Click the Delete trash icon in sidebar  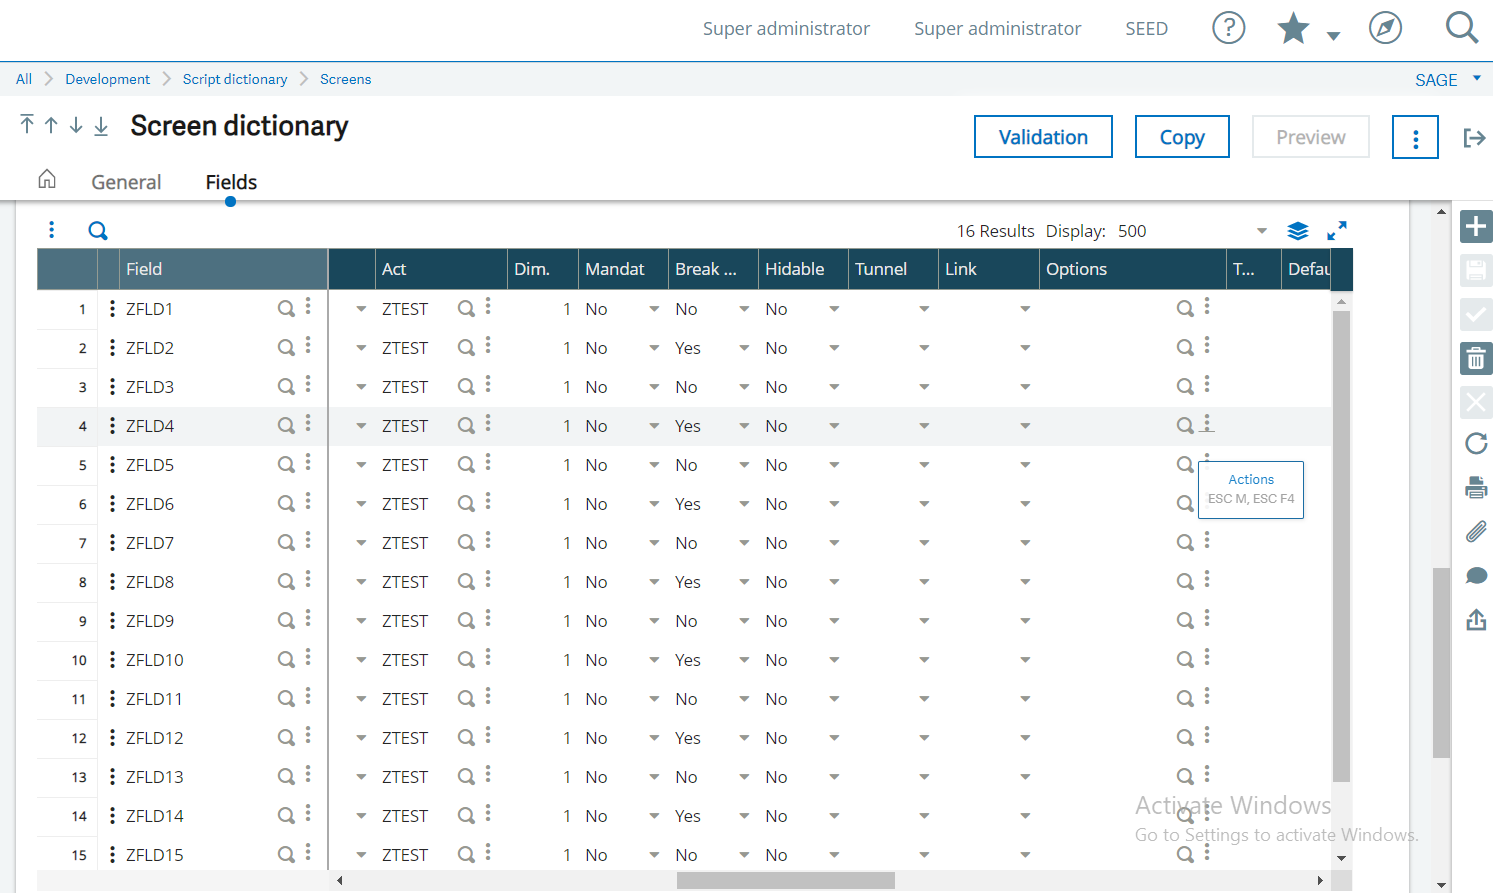pos(1476,359)
